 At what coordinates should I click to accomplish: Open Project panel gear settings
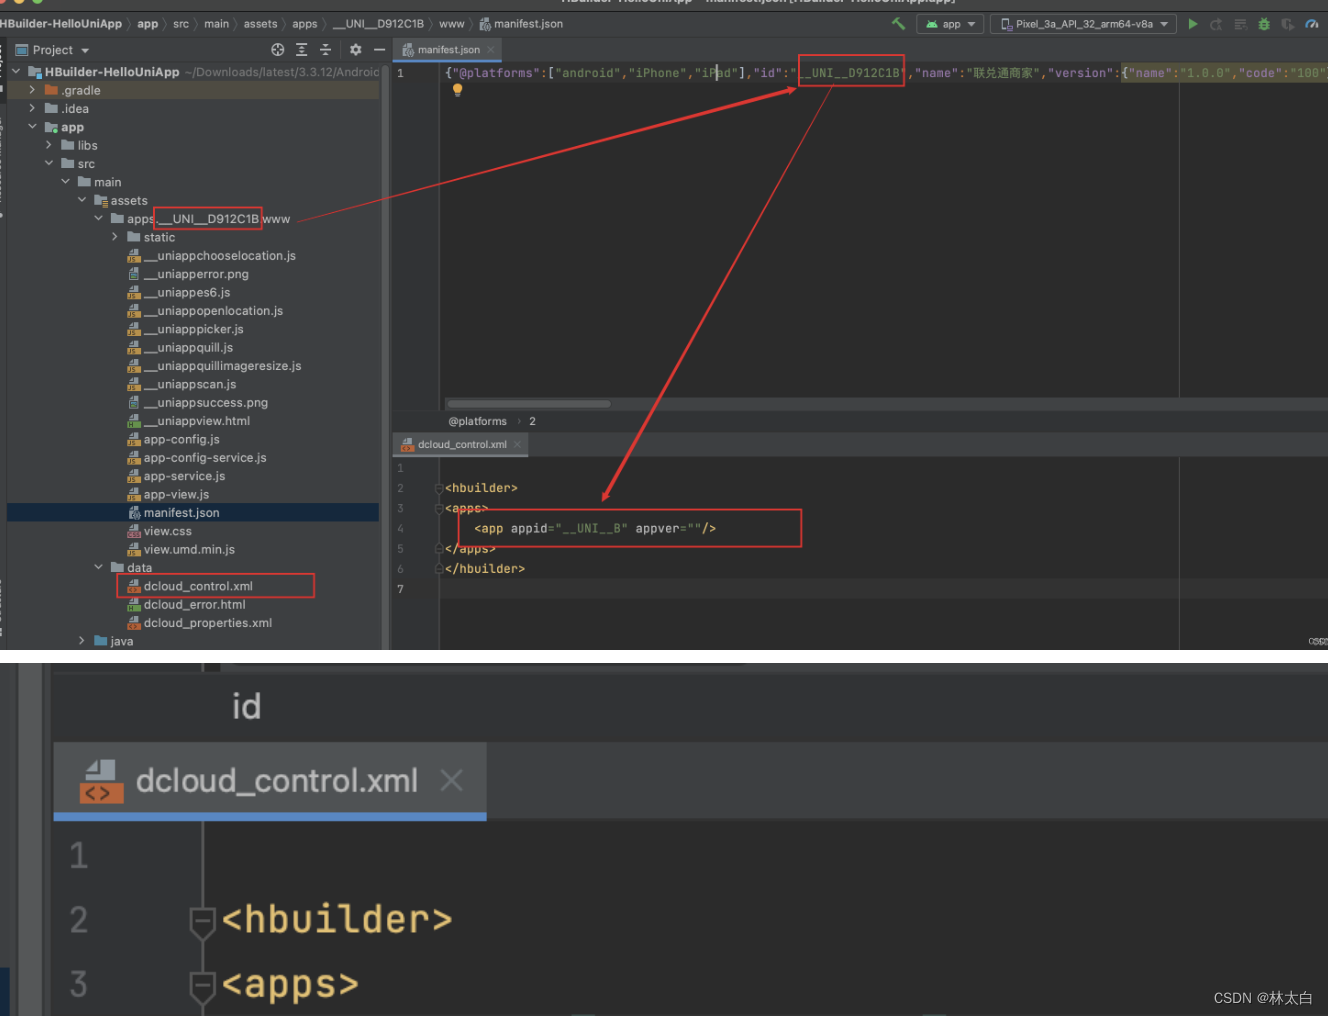point(355,49)
